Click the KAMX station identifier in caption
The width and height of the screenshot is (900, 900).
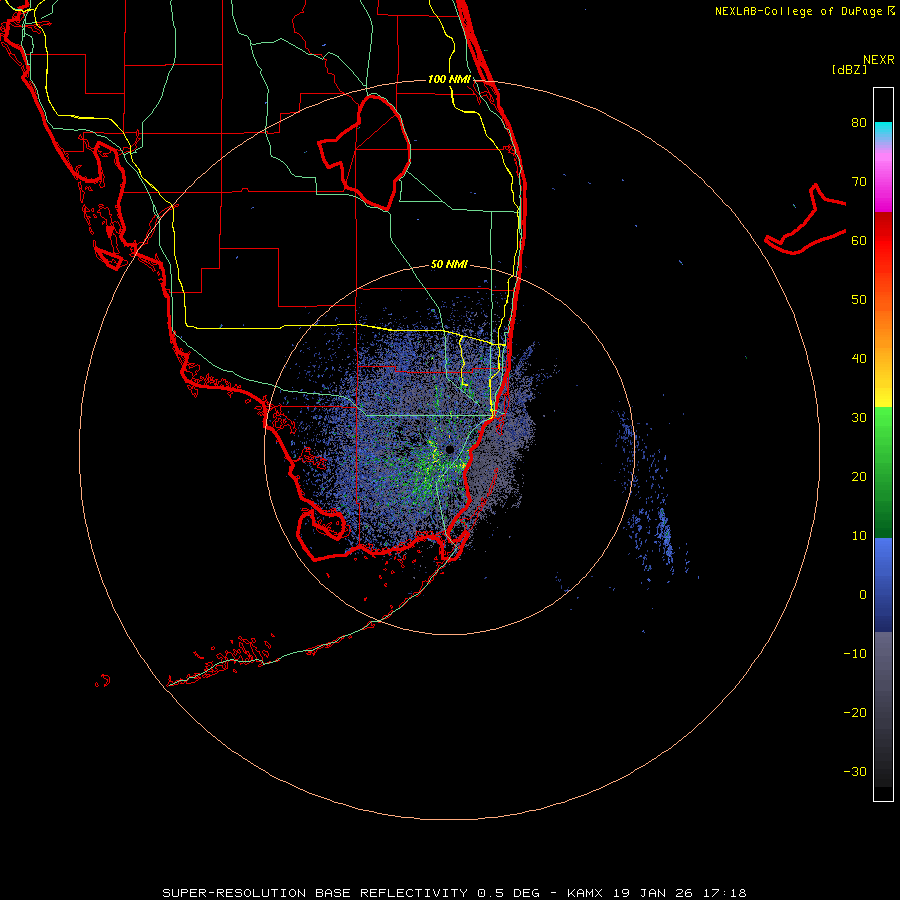pos(584,893)
